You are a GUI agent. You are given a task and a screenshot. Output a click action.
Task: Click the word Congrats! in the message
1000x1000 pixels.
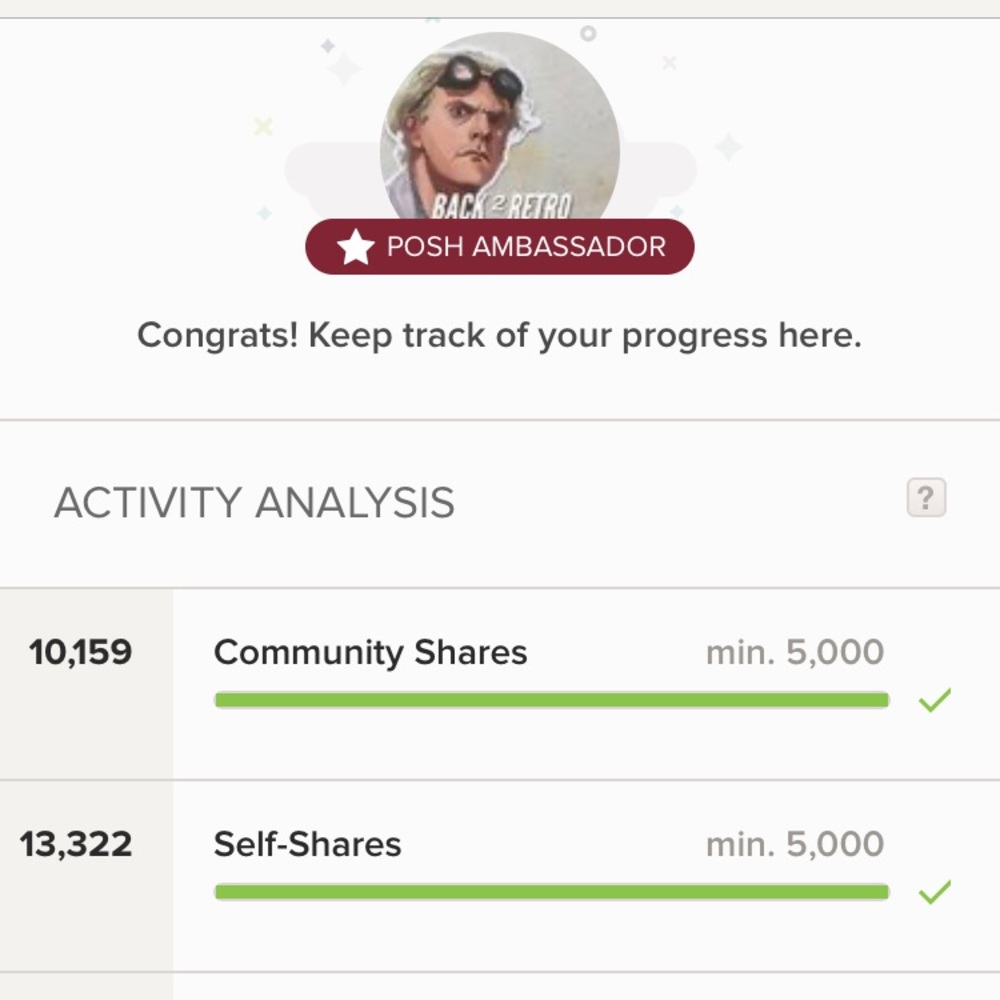click(217, 336)
